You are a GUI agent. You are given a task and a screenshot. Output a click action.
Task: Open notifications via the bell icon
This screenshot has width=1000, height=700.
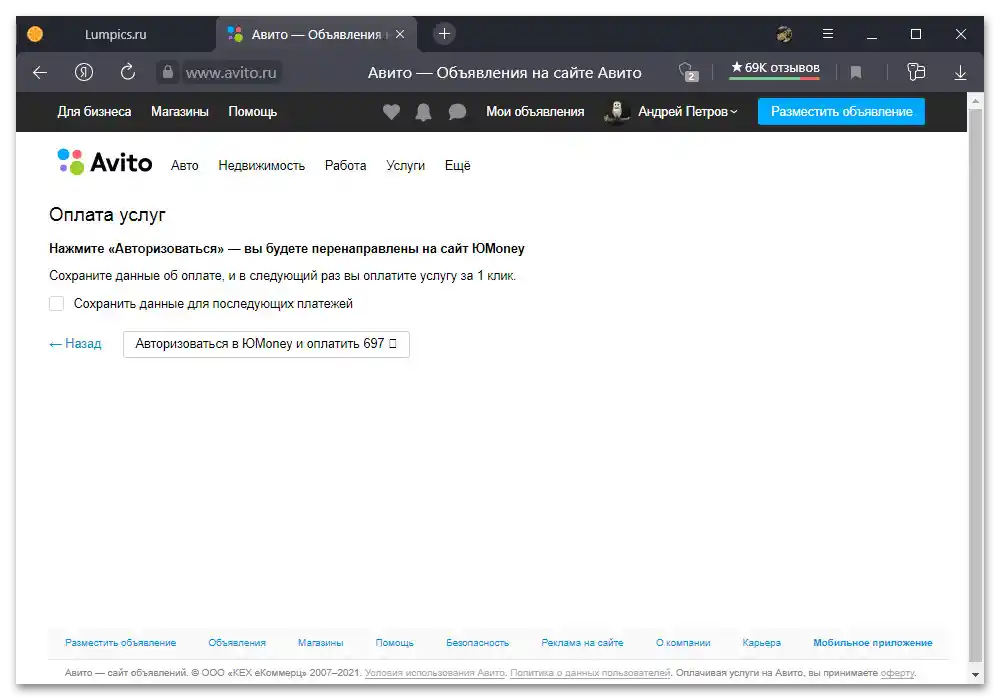pos(423,112)
